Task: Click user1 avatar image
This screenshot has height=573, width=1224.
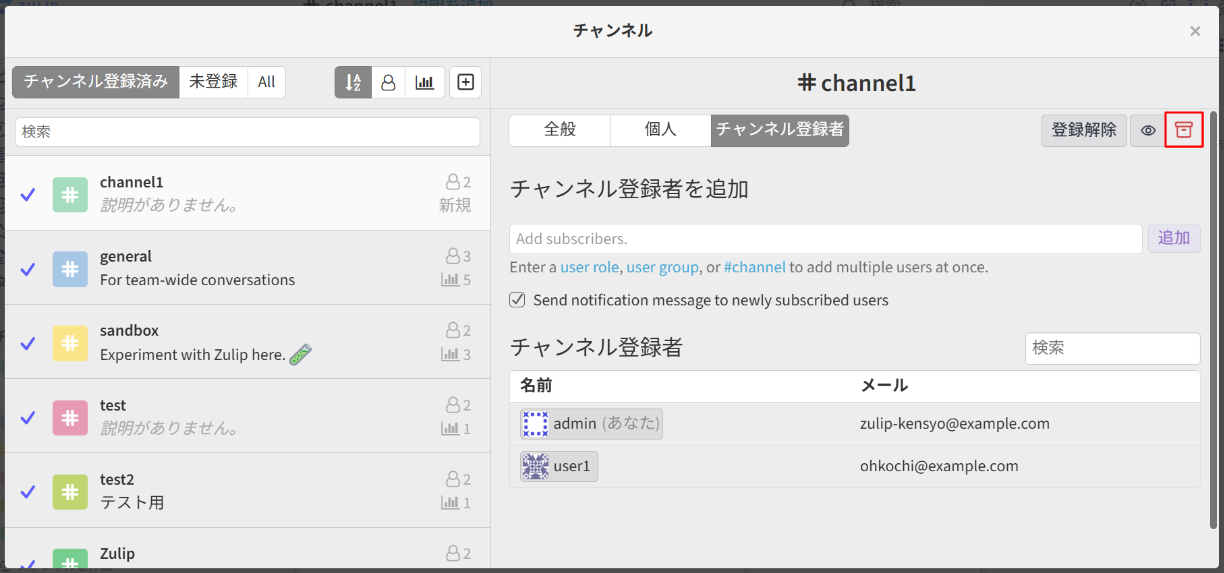Action: click(x=536, y=466)
